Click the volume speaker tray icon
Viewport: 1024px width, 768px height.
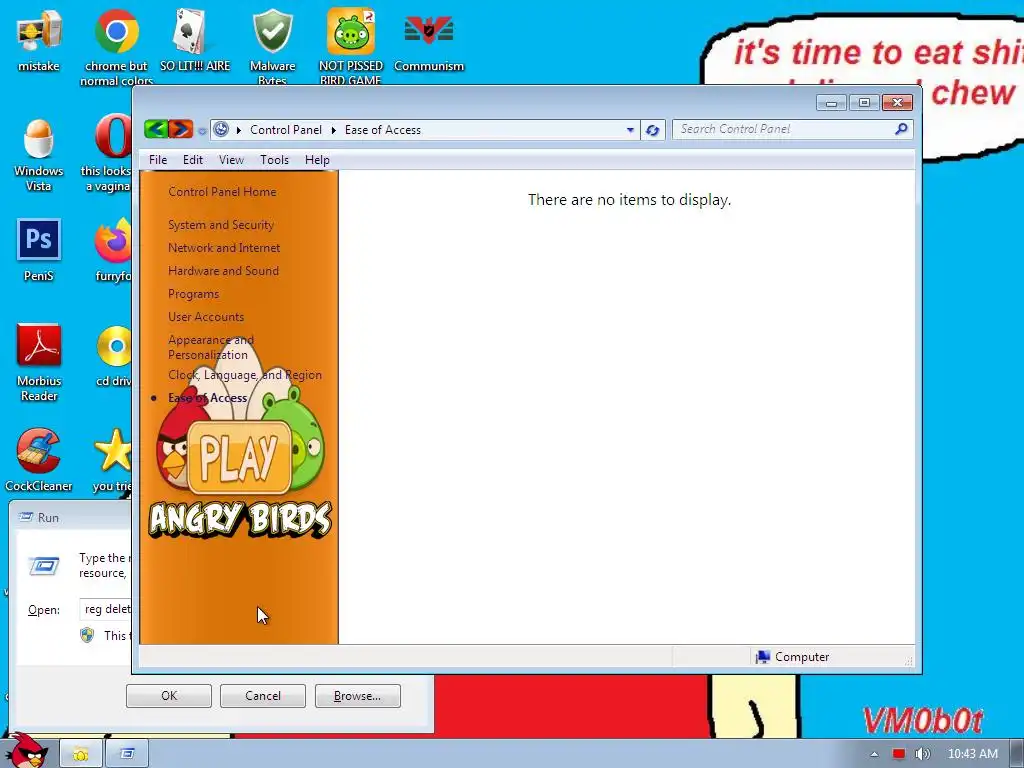922,754
